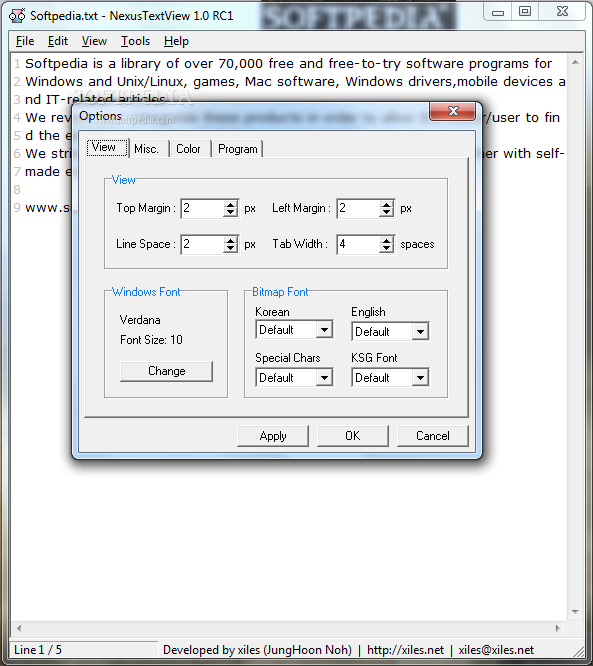This screenshot has height=666, width=593.
Task: Click the Tab Width value field
Action: [x=359, y=244]
